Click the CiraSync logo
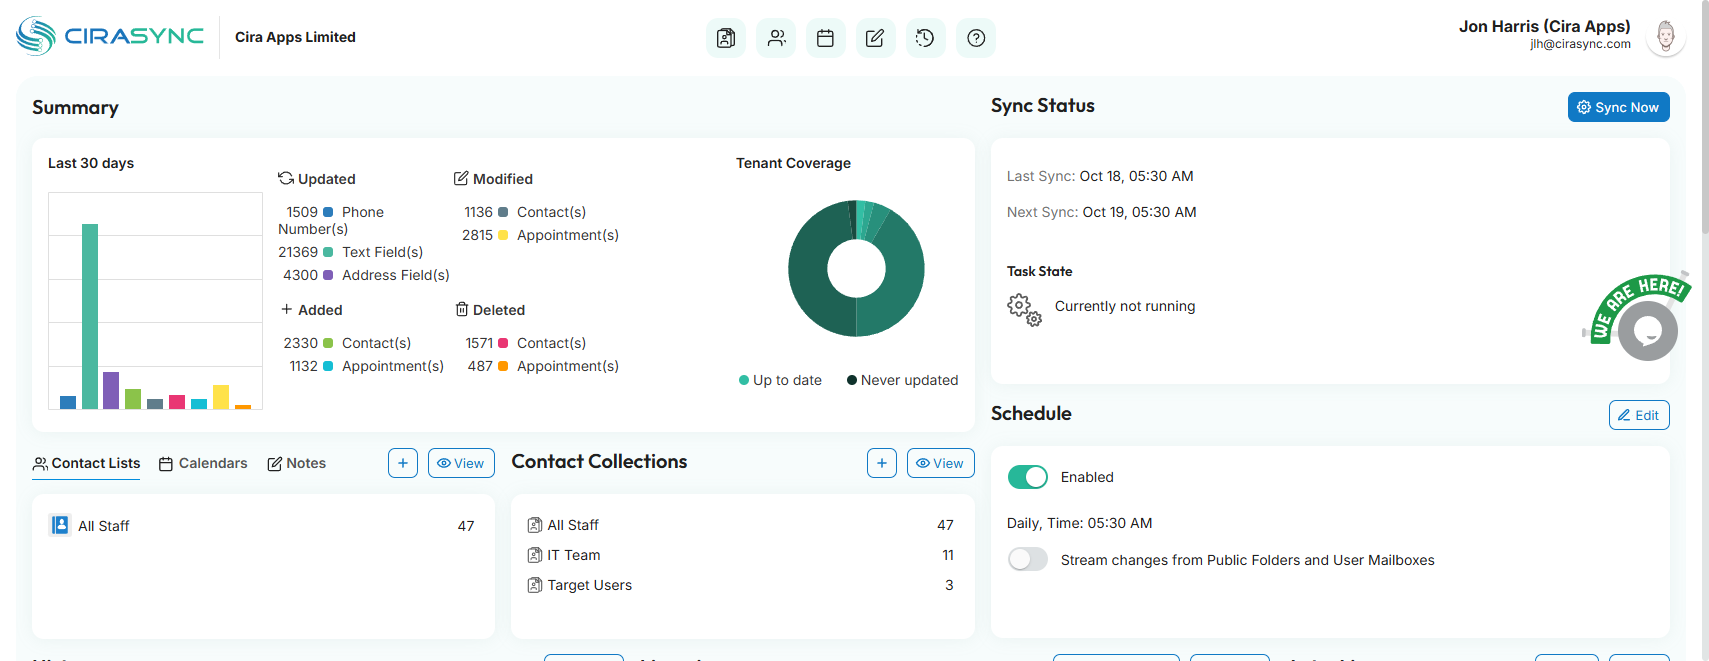The image size is (1709, 661). (110, 36)
